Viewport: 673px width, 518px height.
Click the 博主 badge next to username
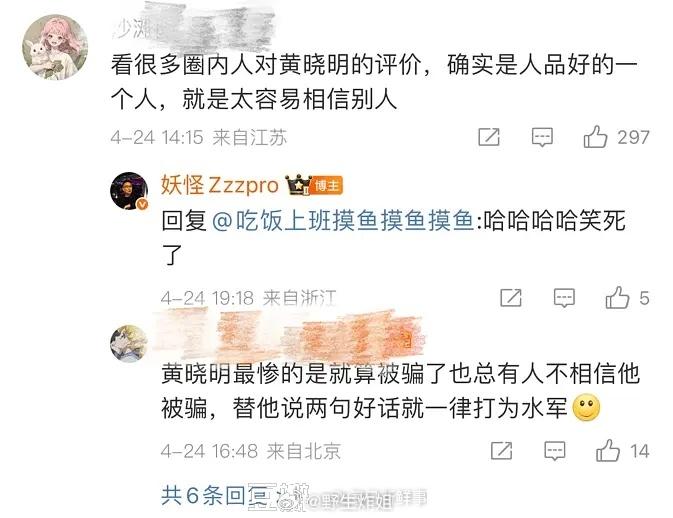[327, 186]
